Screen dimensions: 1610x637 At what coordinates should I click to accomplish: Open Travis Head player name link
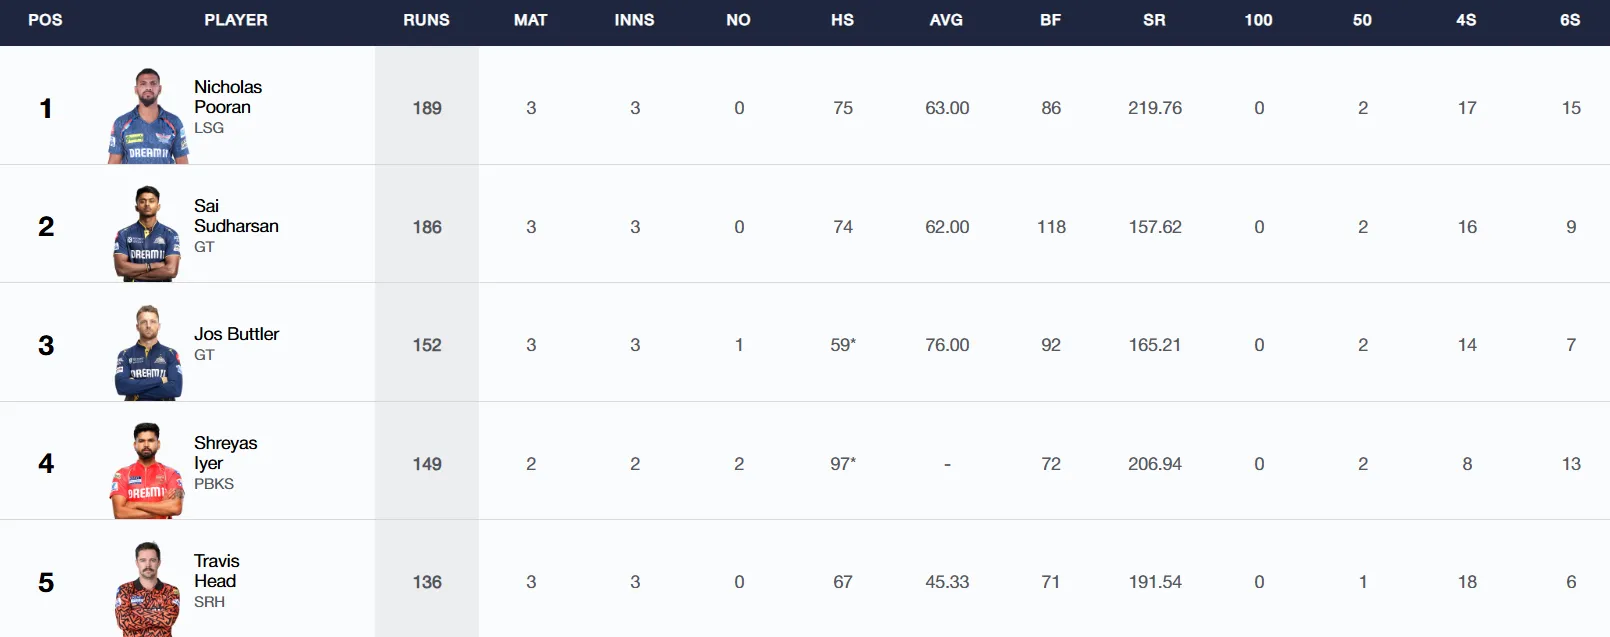coord(216,571)
